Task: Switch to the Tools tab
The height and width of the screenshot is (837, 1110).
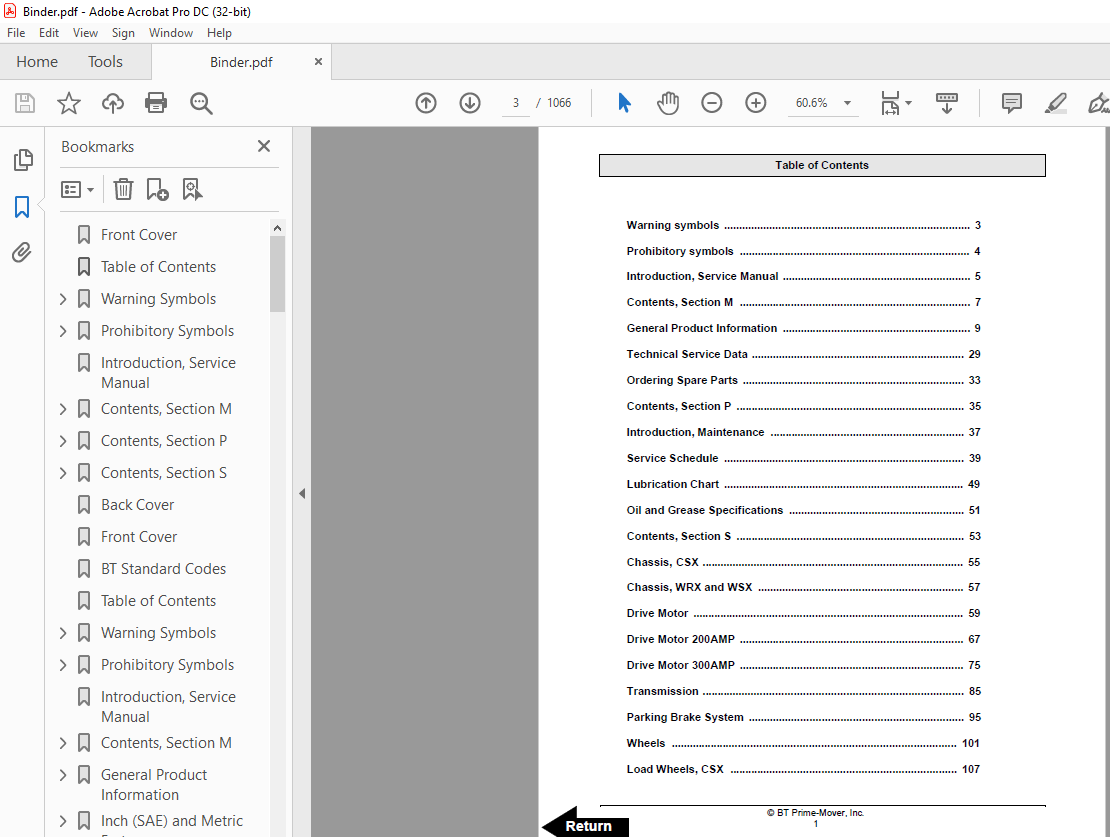Action: click(x=105, y=62)
